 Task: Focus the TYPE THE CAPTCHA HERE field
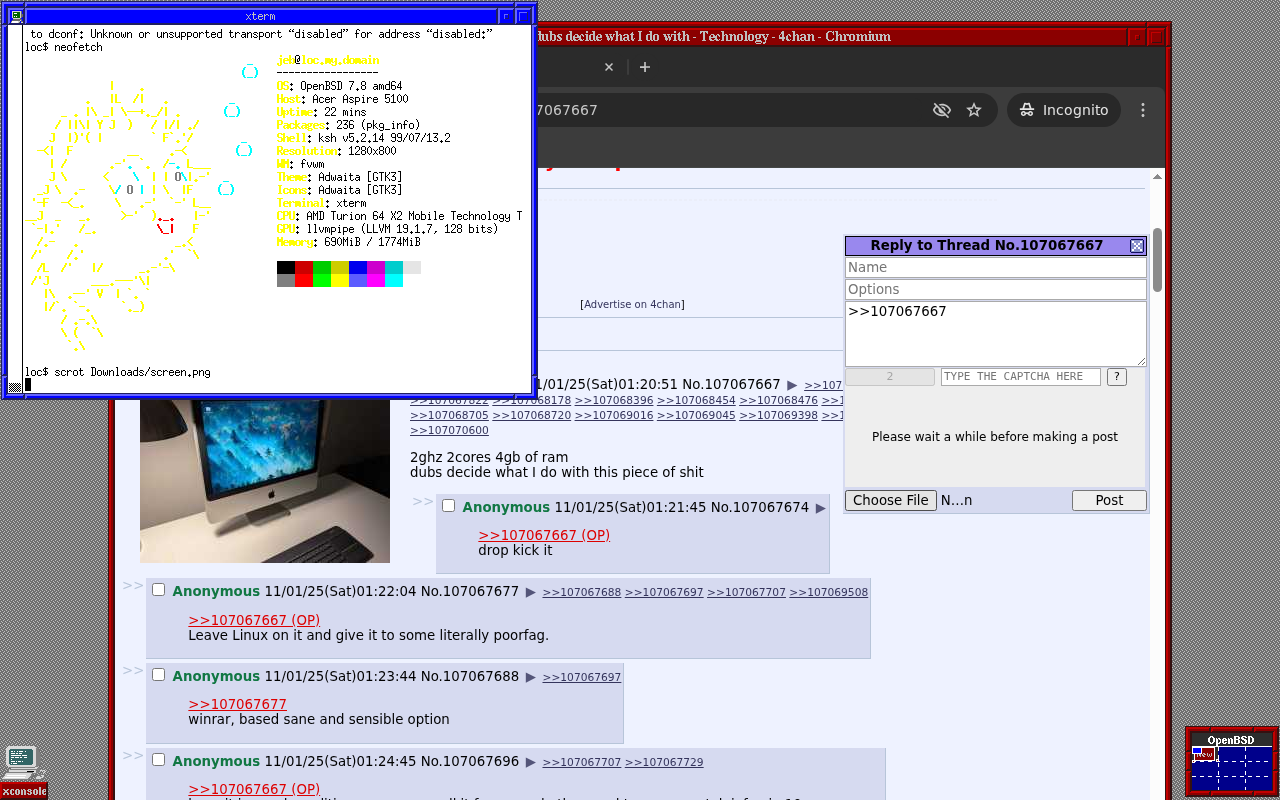coord(1020,377)
